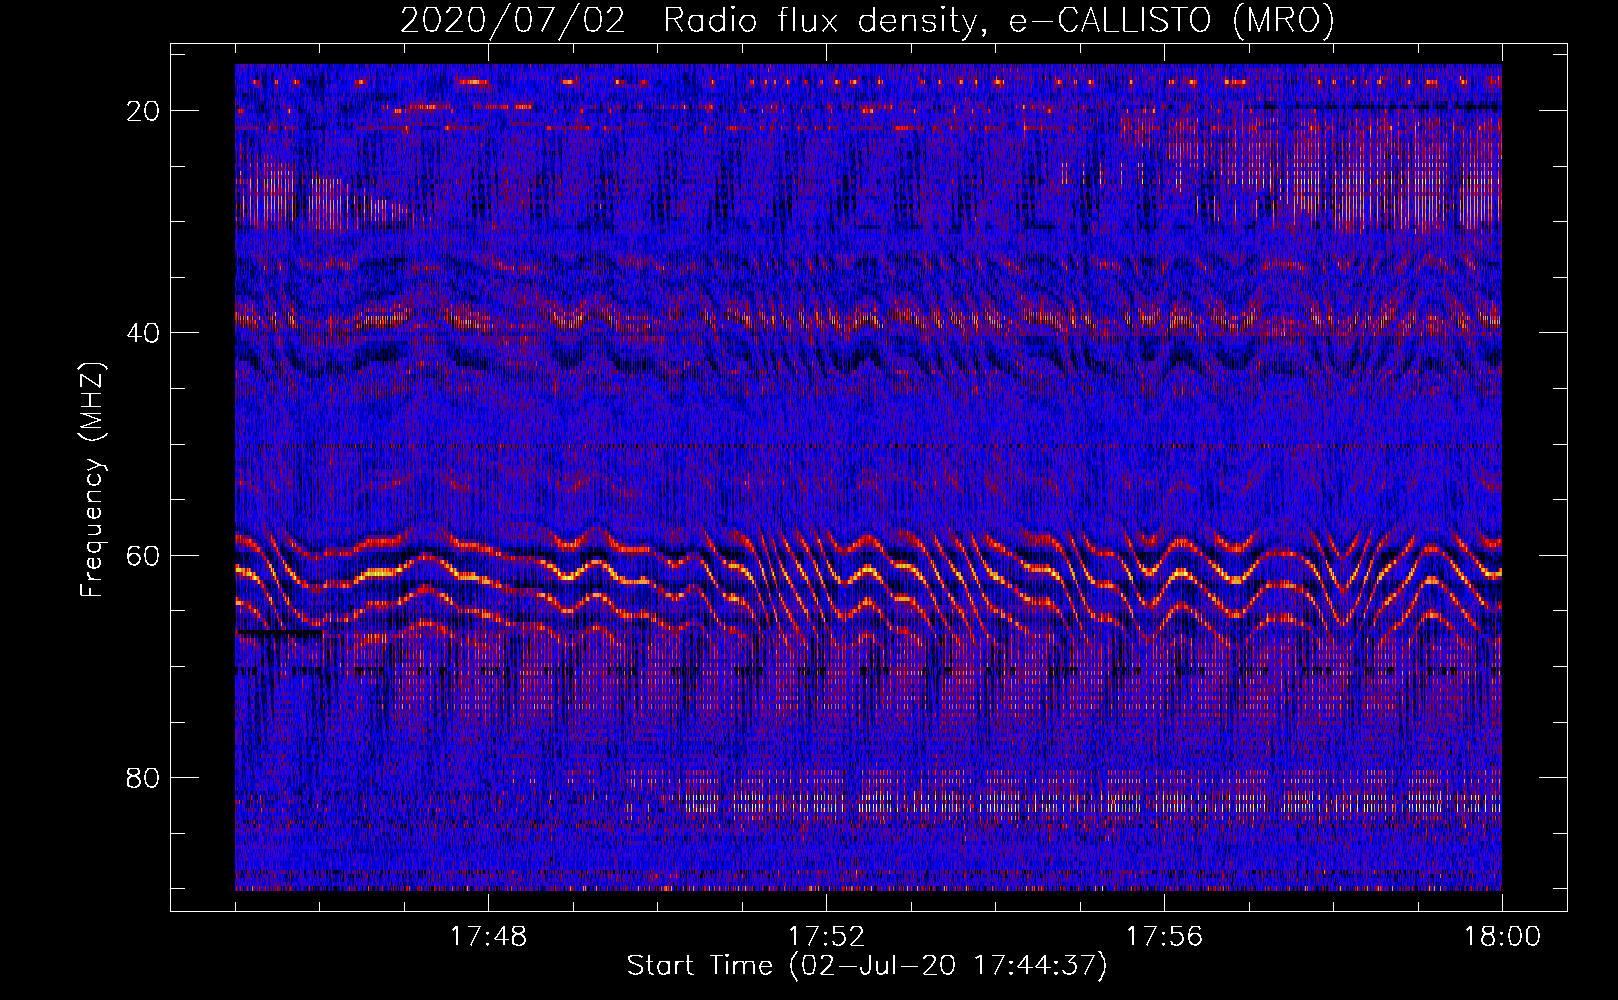Screen dimensions: 1618x1000
Task: Click the time tick label "17:56"
Action: [x=1164, y=937]
